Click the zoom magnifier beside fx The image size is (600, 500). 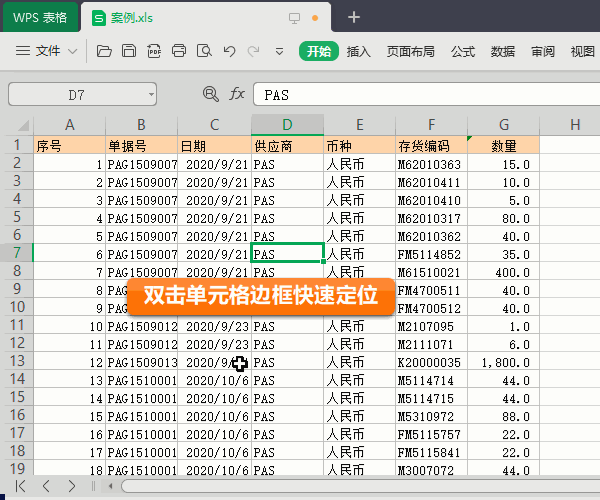click(210, 94)
